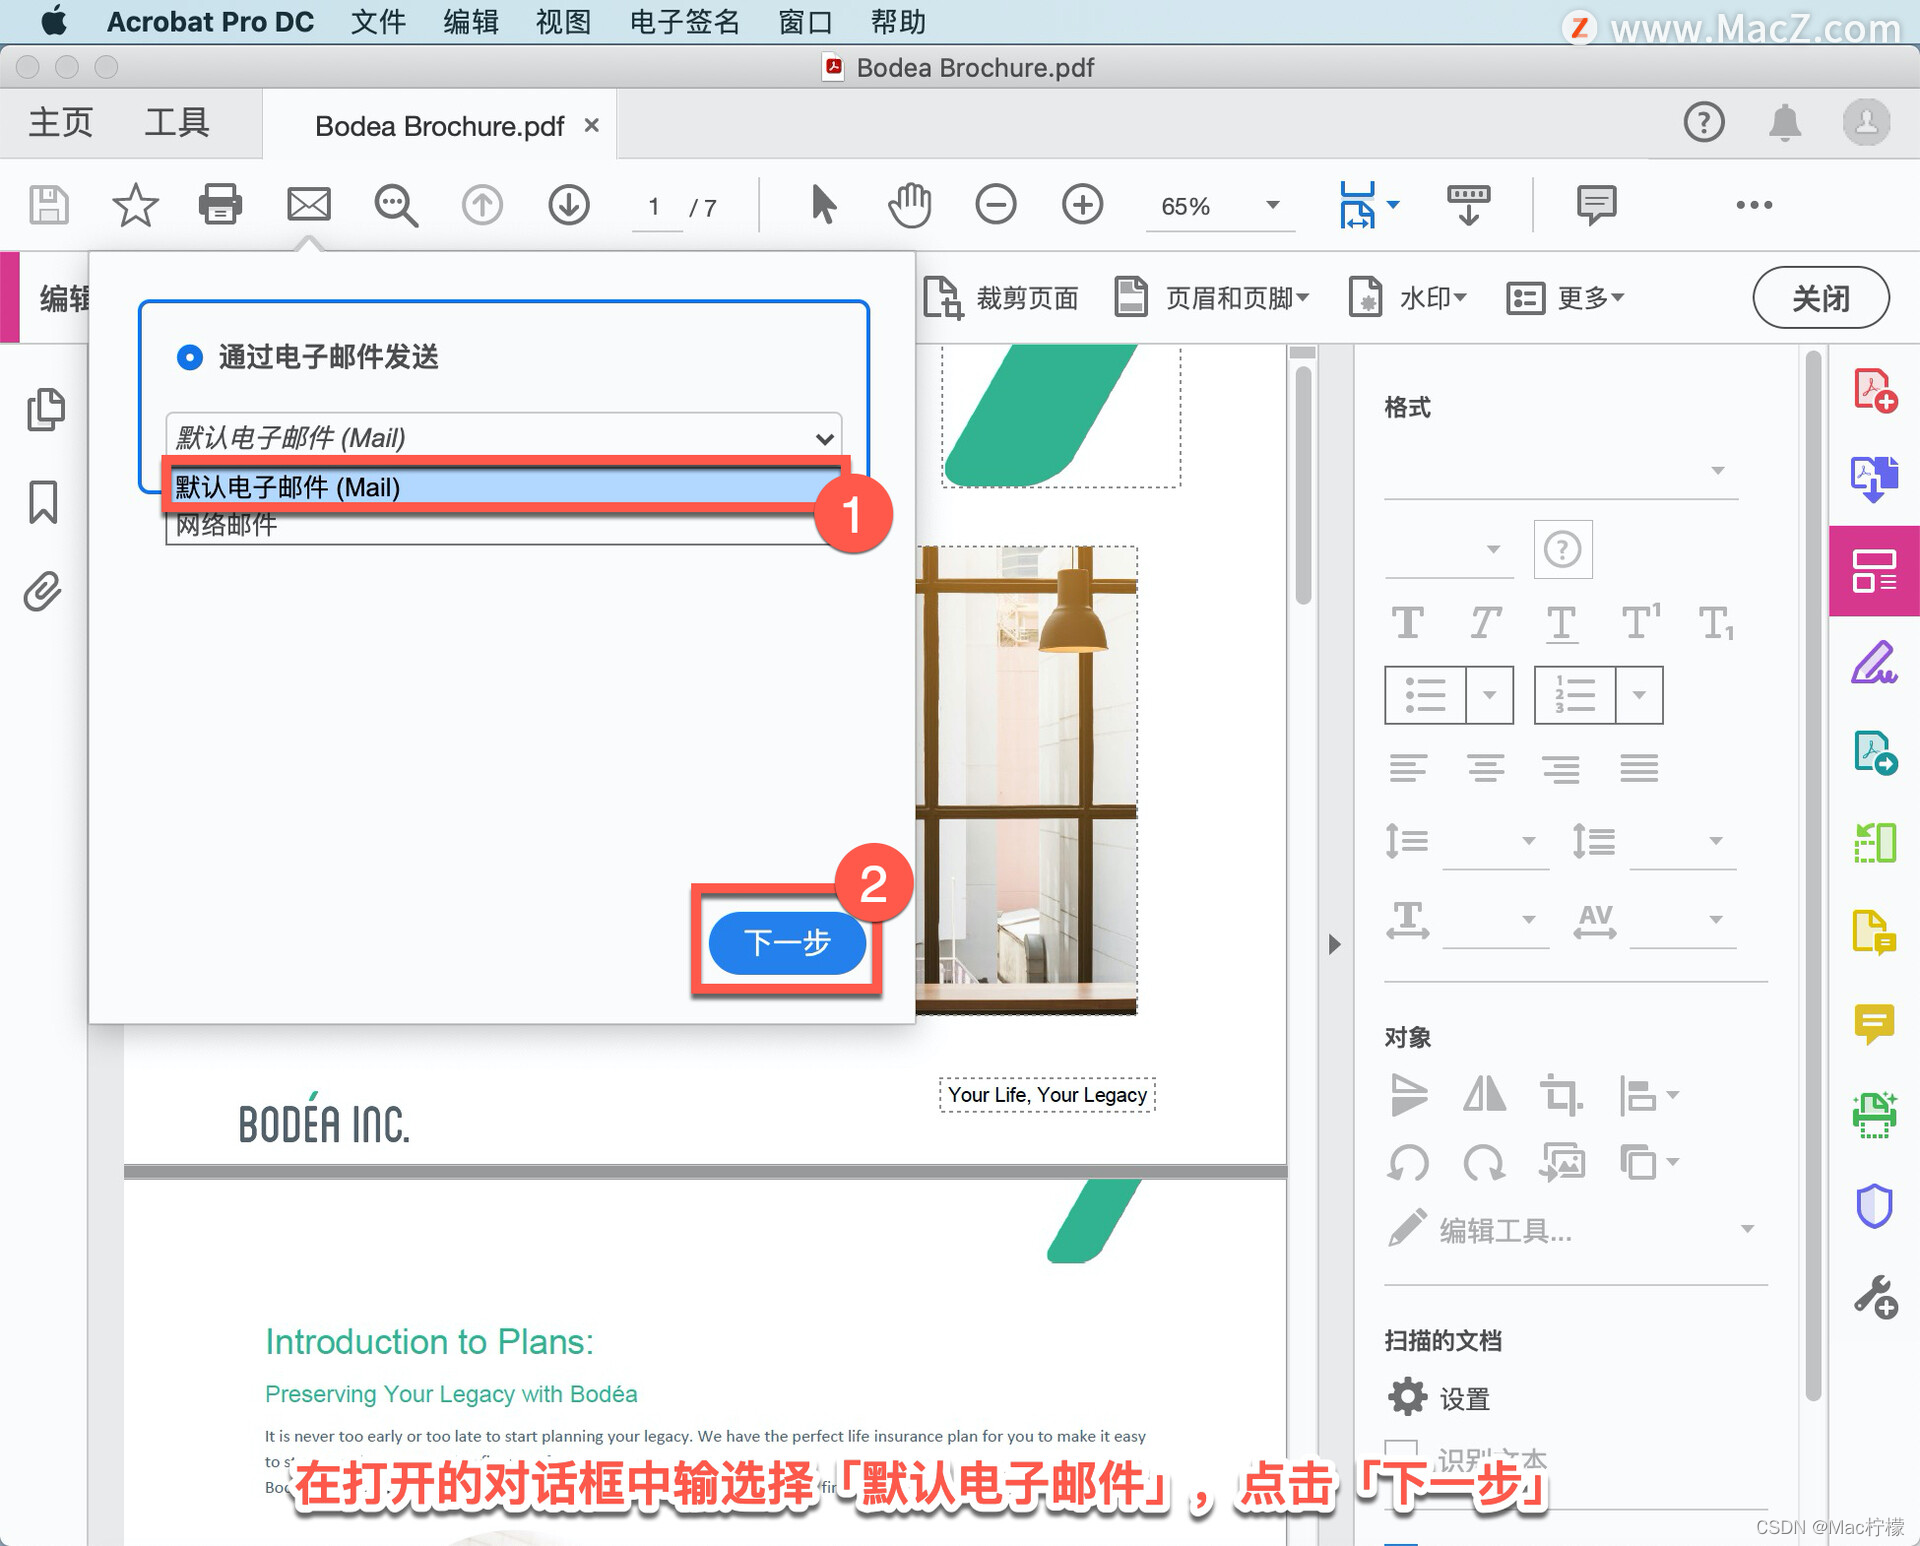Click the 关闭 button

(x=1820, y=298)
